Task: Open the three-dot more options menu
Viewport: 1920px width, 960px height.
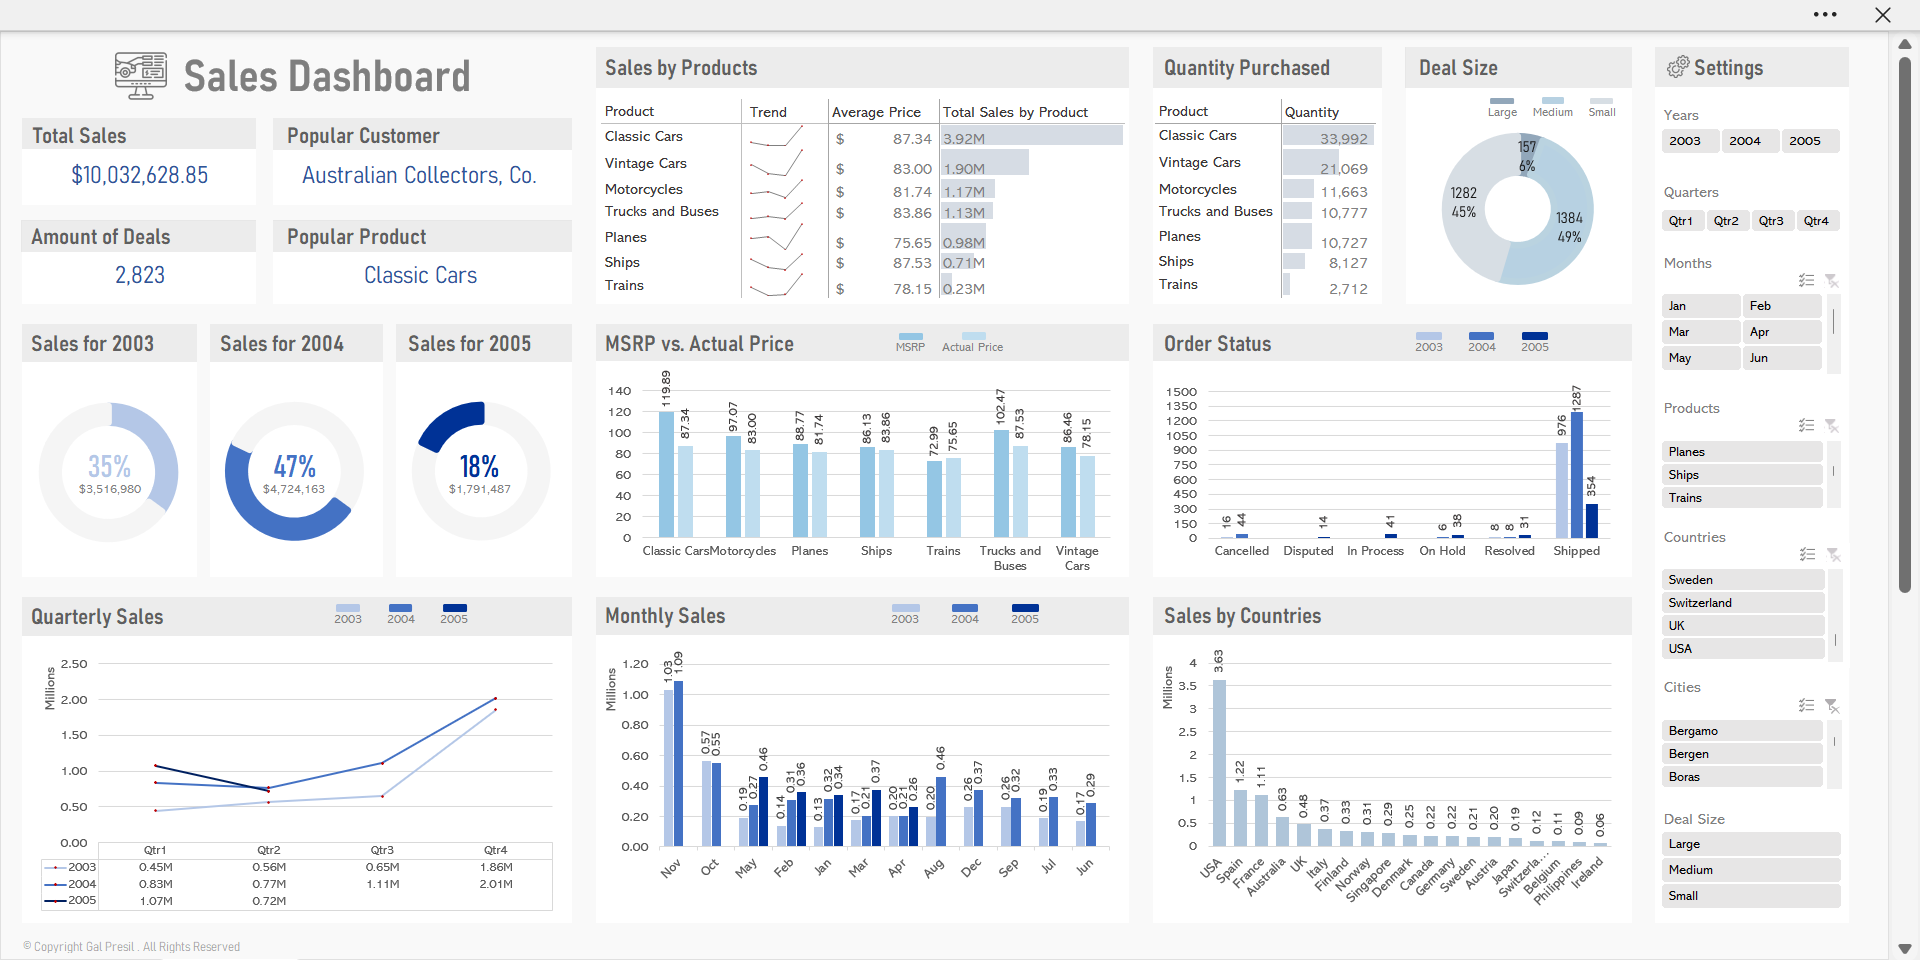Action: 1825,15
